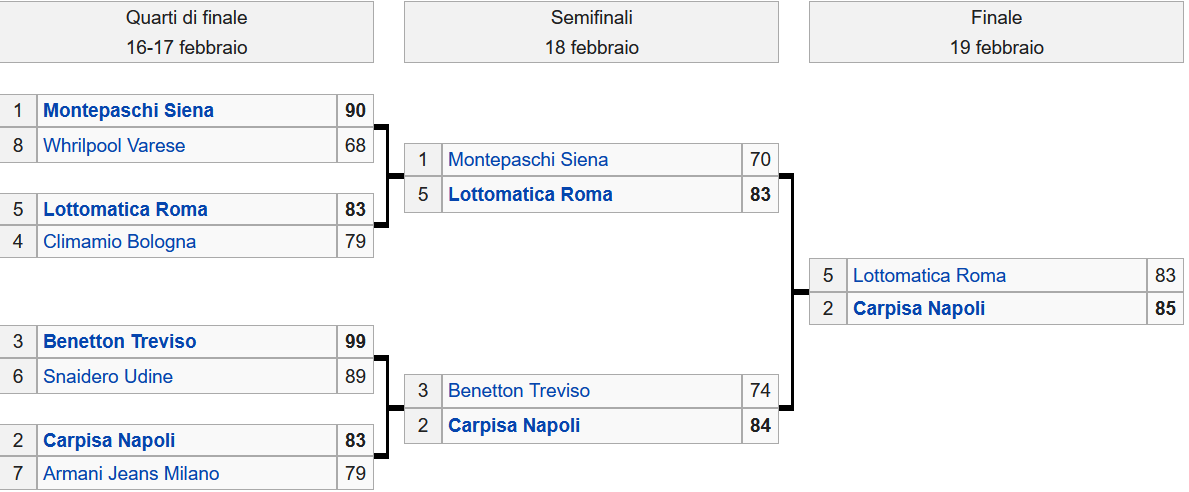Open Lottomatica Roma link in the final
The height and width of the screenshot is (492, 1189).
pos(929,275)
